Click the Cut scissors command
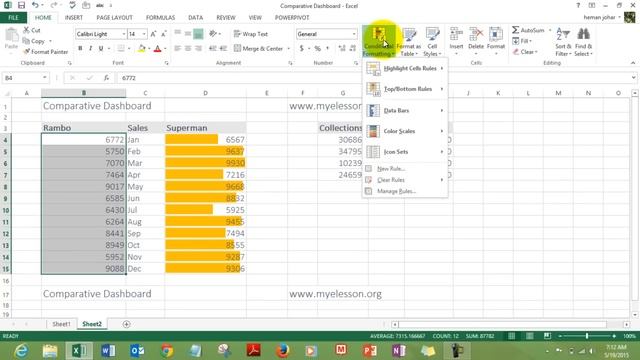The height and width of the screenshot is (360, 640). pos(32,30)
